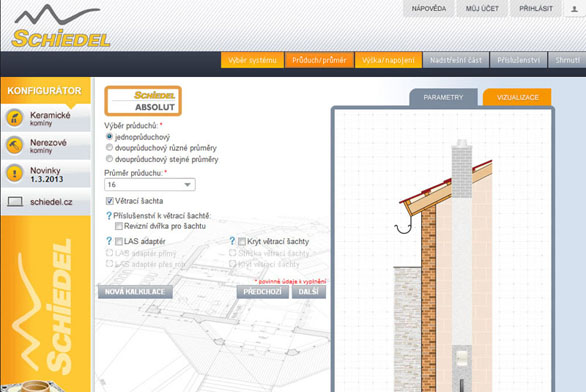Screen dimensions: 586x392
Task: Click help question mark for LAS adaptér
Action: tap(109, 241)
